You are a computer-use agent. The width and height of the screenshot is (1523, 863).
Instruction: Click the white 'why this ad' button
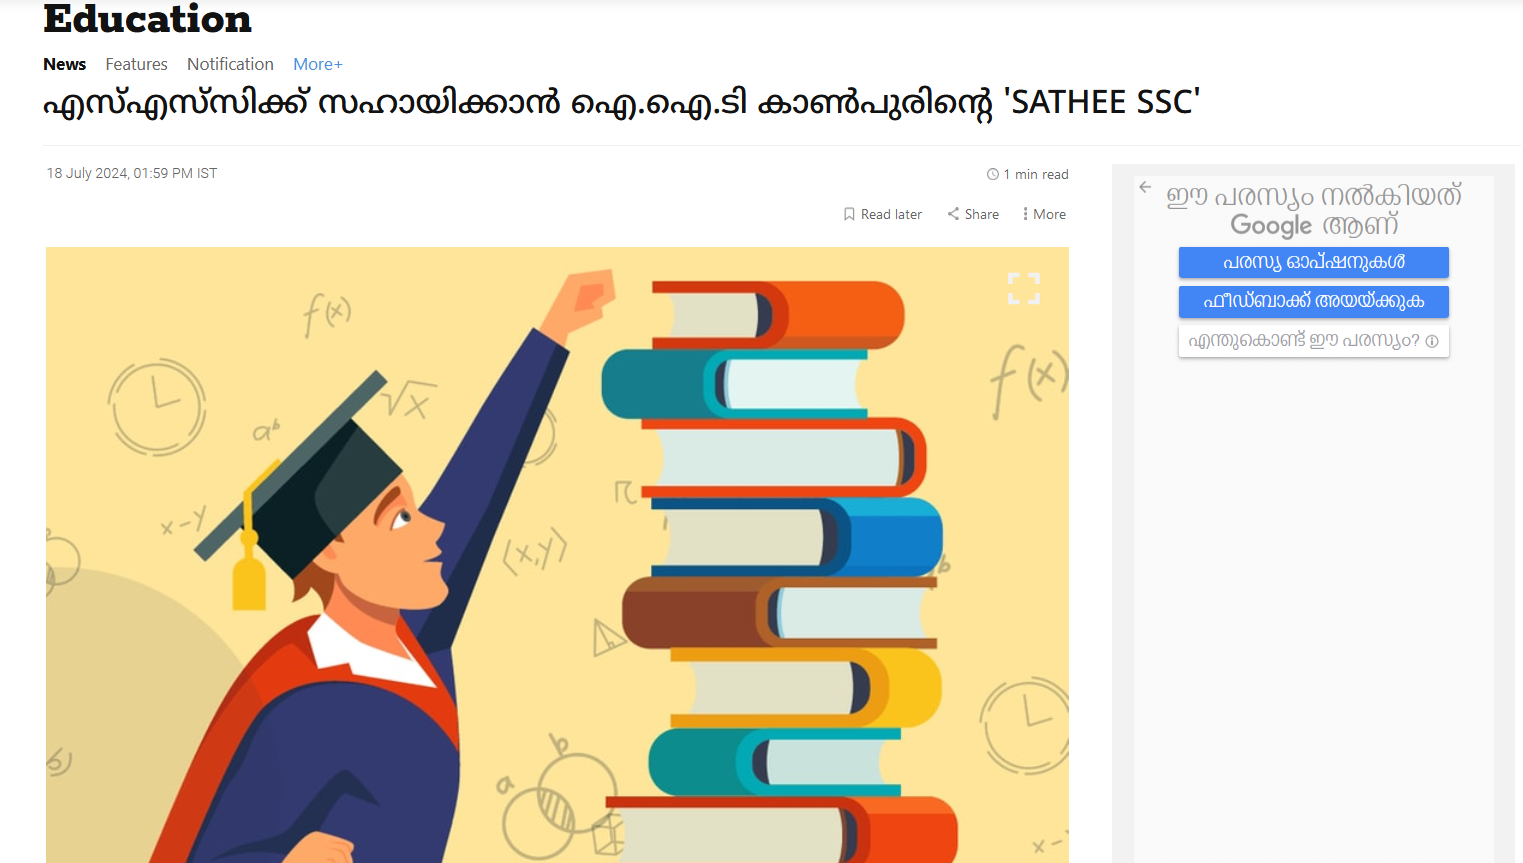tap(1314, 341)
